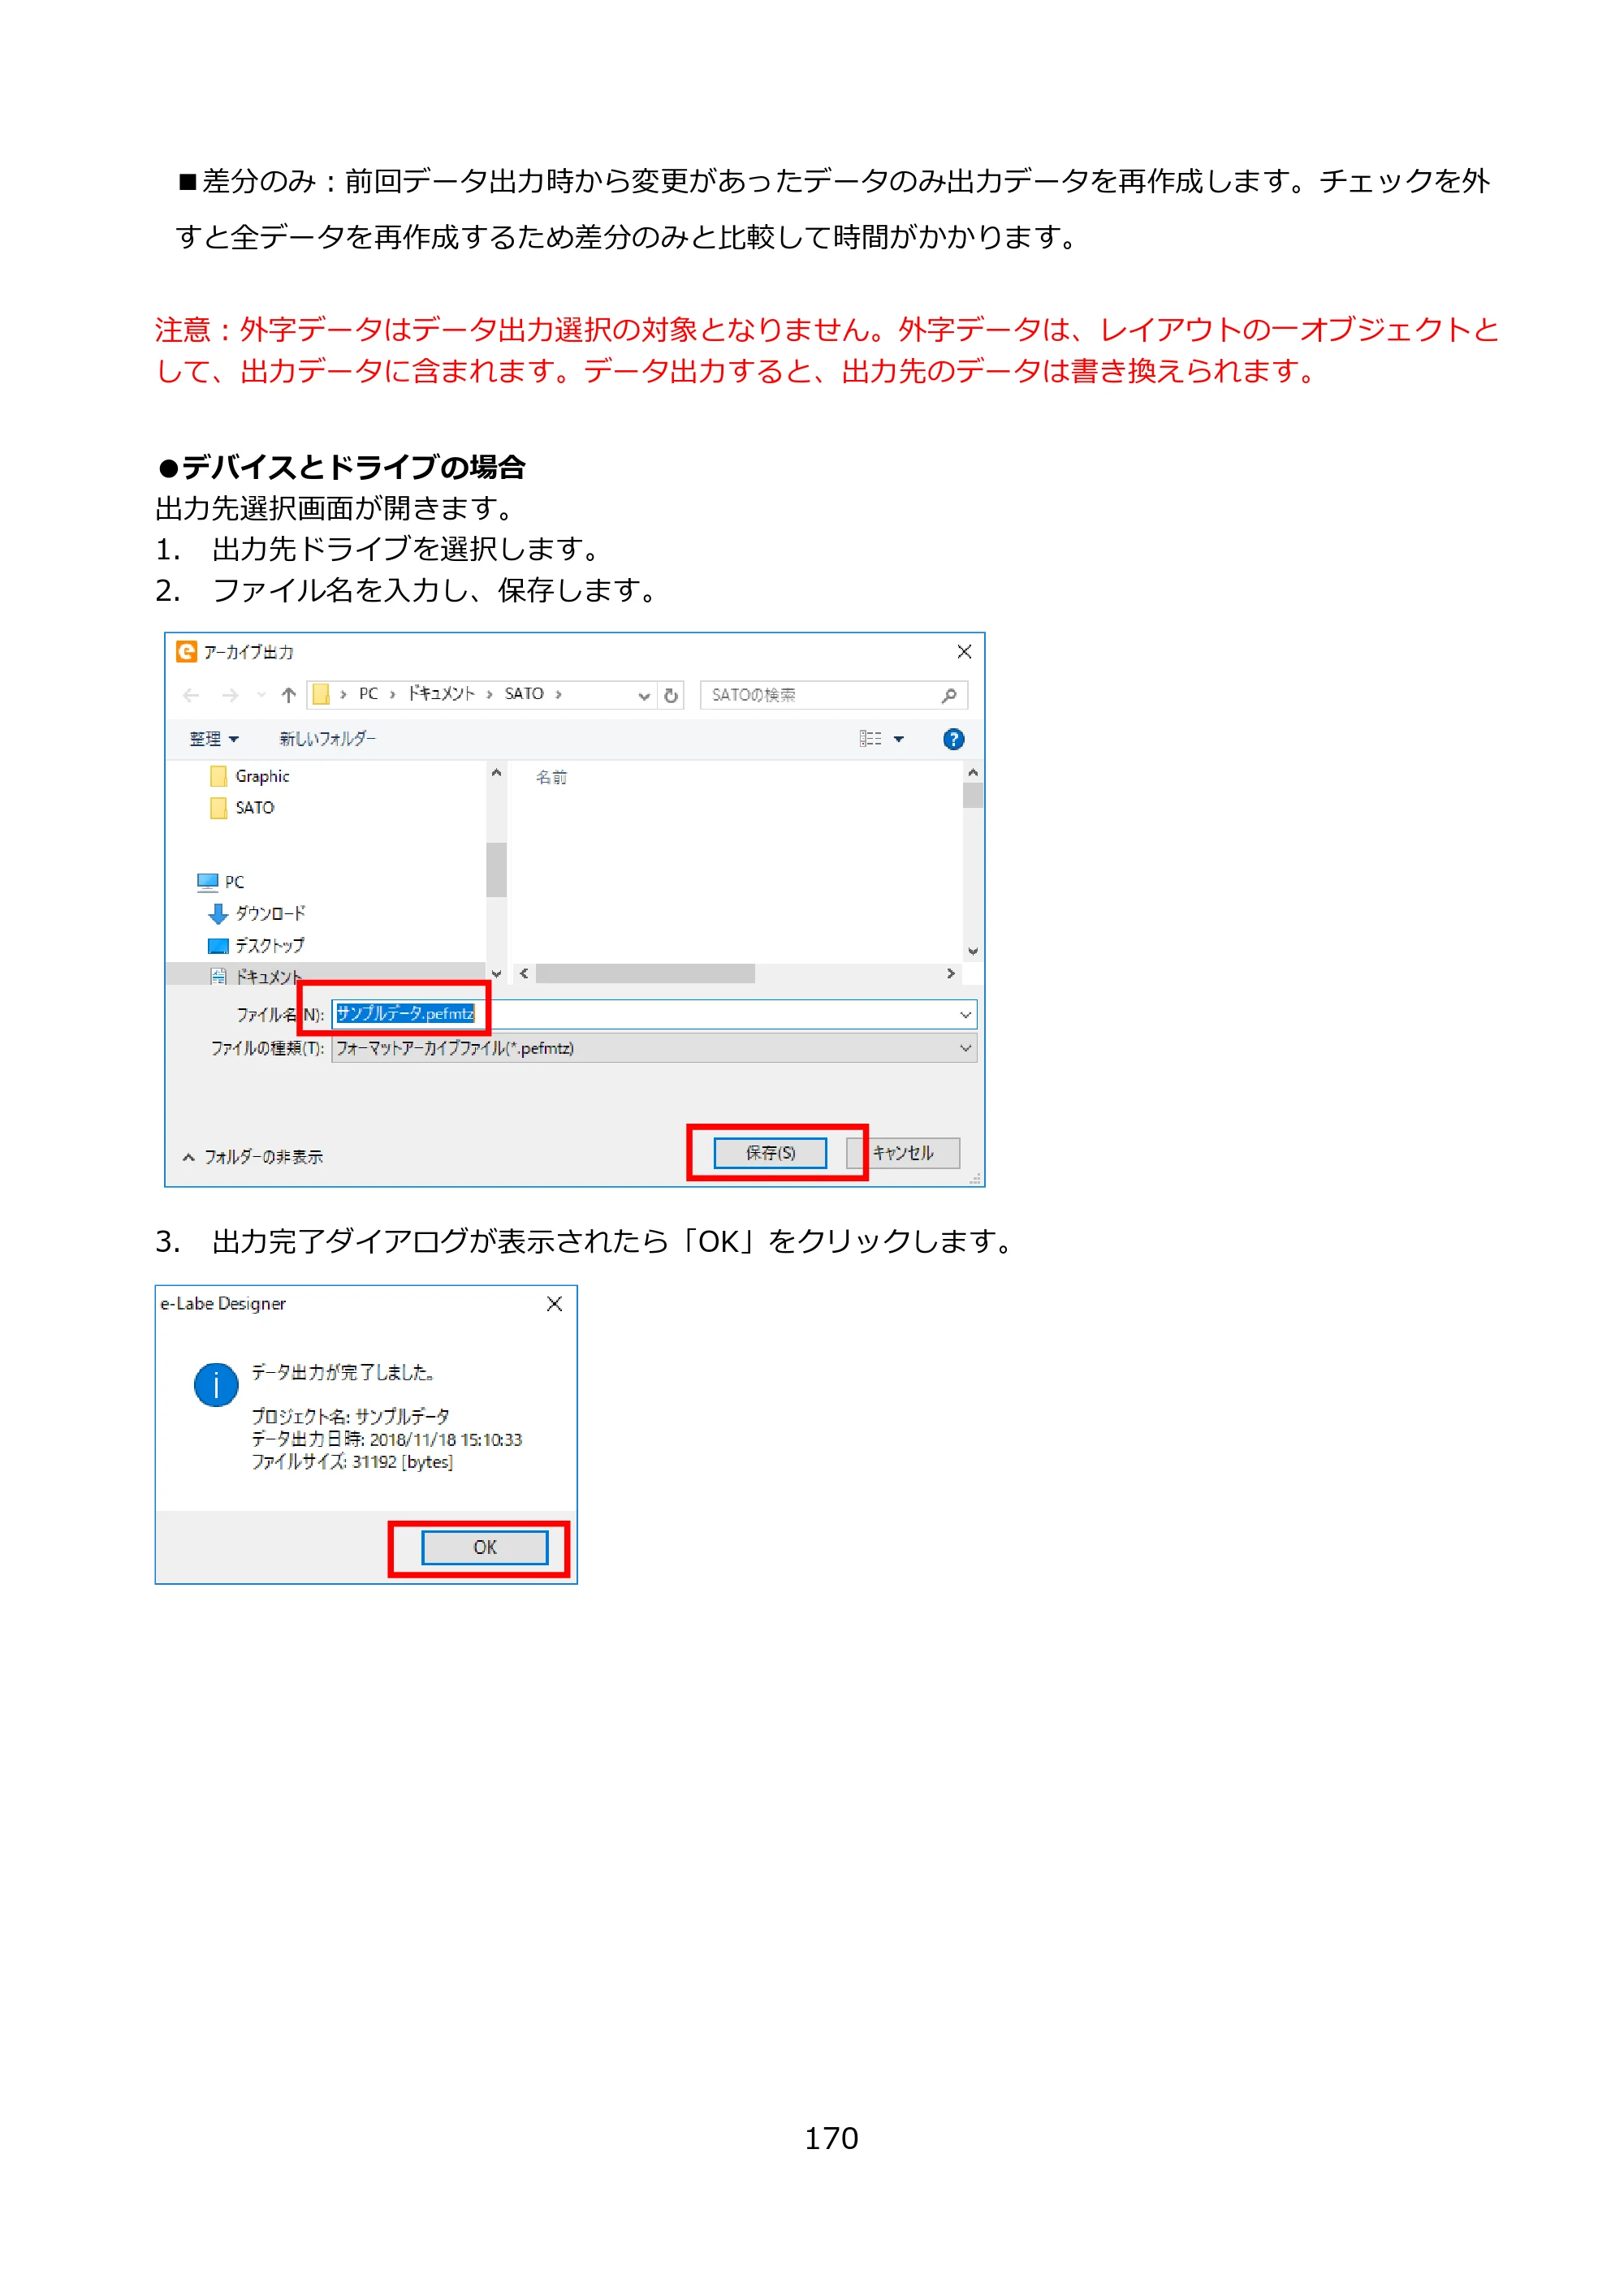Expand the address bar history dropdown
The width and height of the screenshot is (1624, 2296).
point(644,695)
